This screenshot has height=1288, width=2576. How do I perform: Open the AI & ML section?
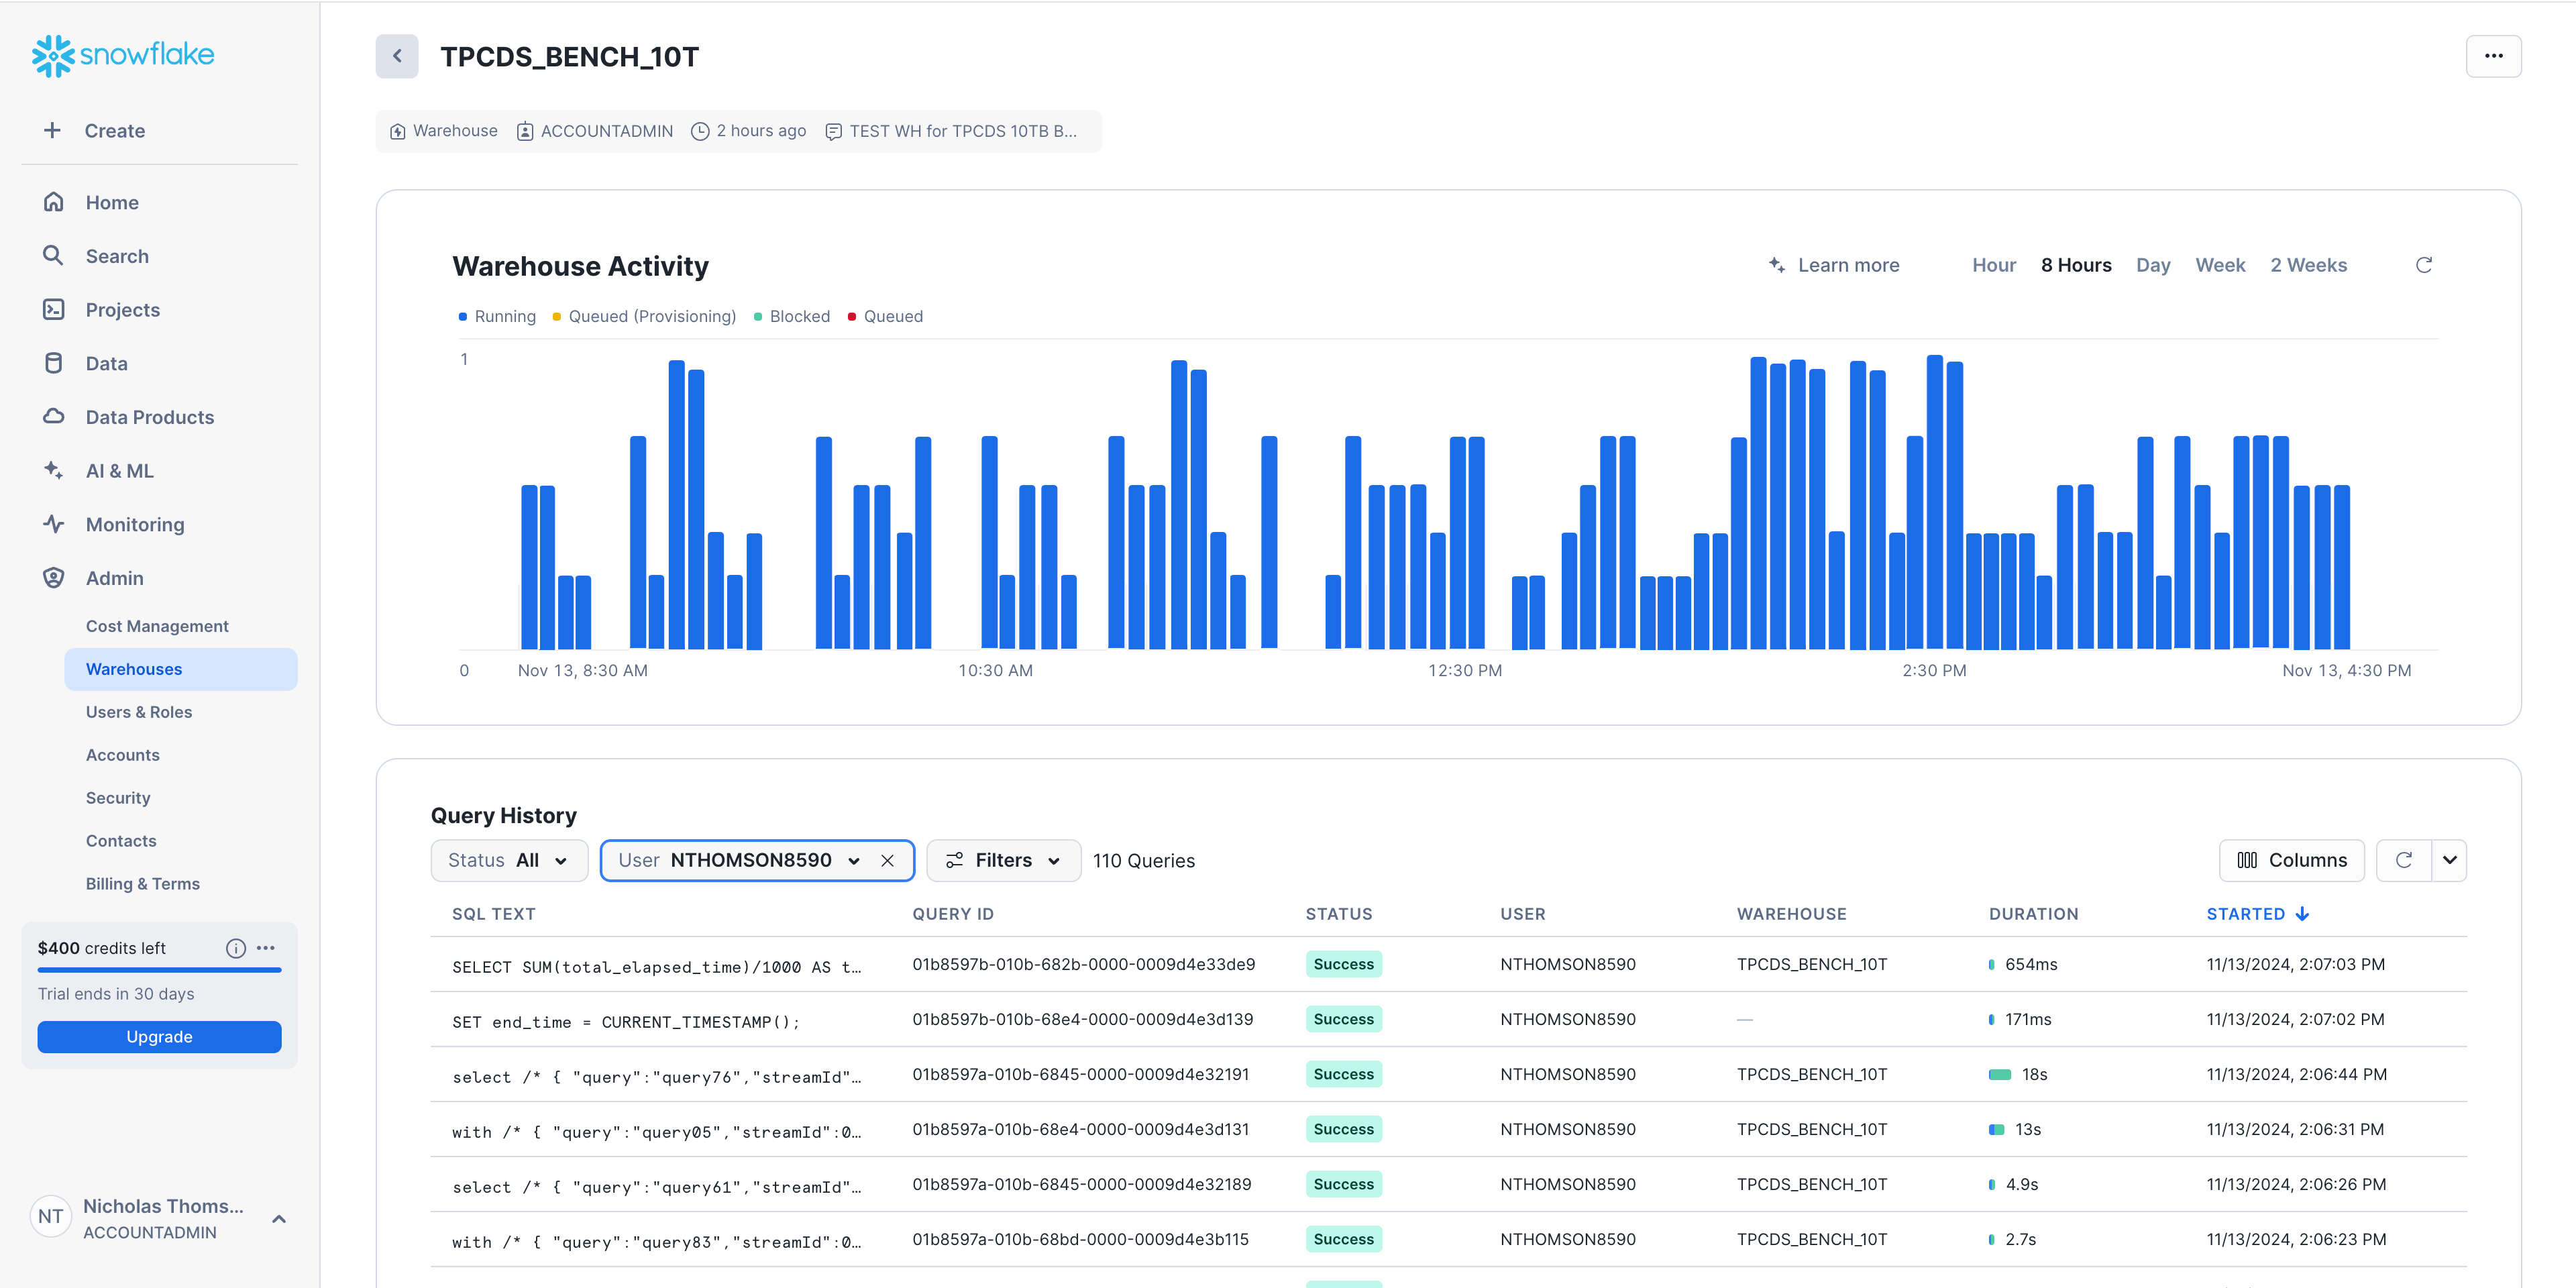119,470
